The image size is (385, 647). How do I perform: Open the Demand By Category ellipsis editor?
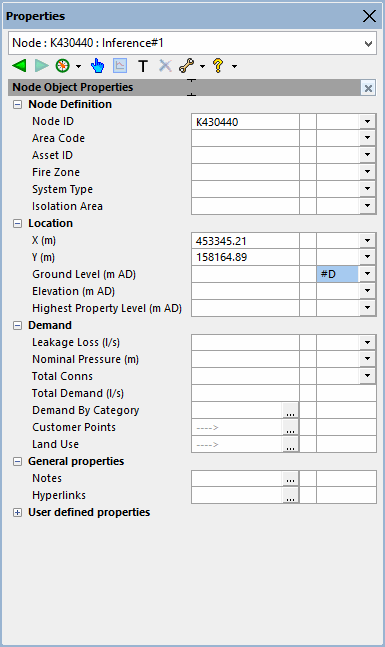(x=291, y=411)
